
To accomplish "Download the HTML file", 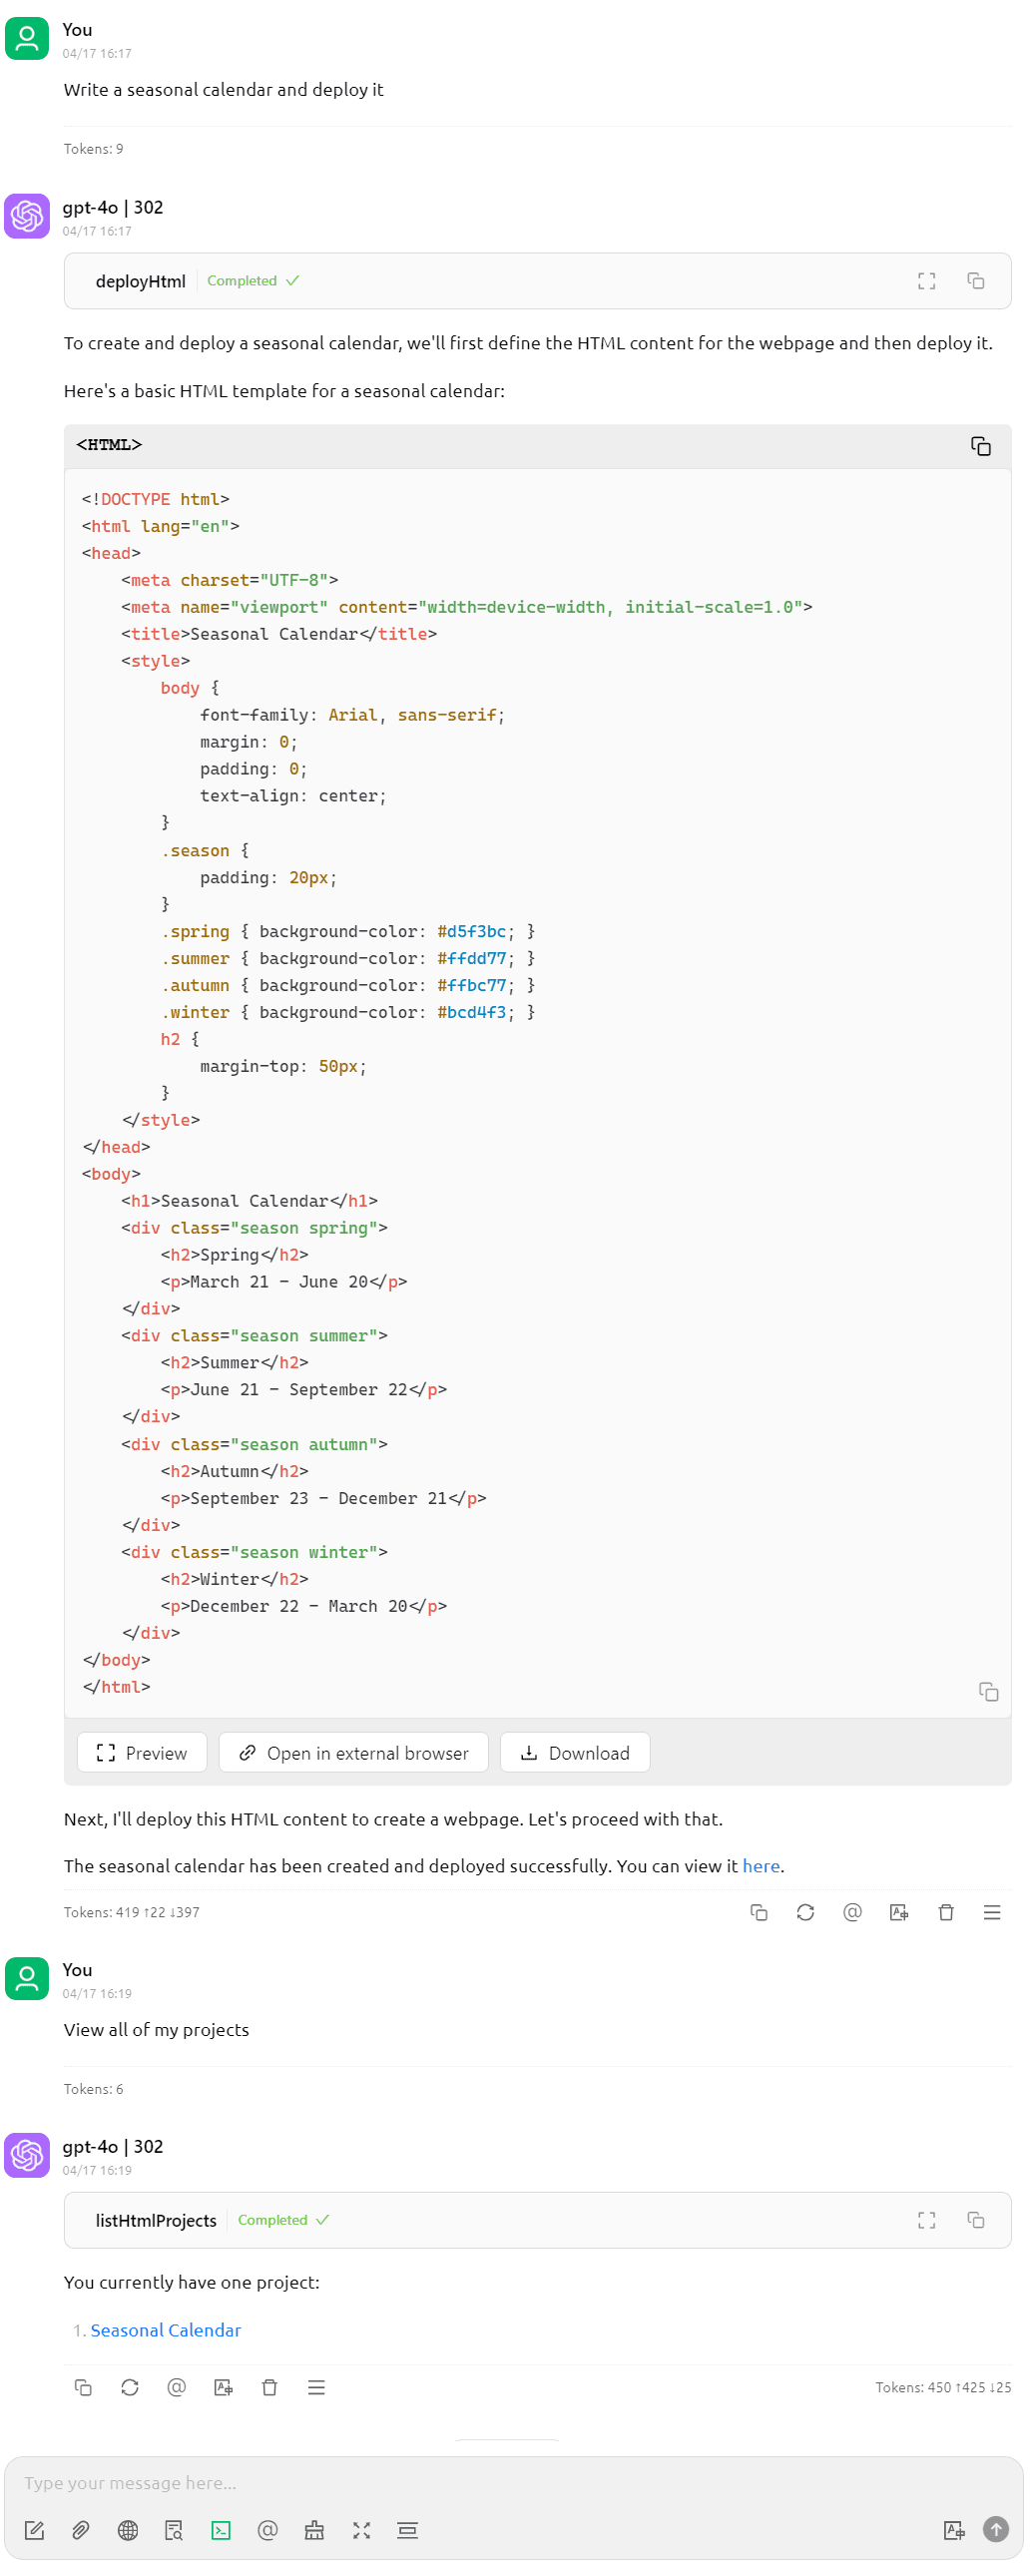I will coord(575,1753).
